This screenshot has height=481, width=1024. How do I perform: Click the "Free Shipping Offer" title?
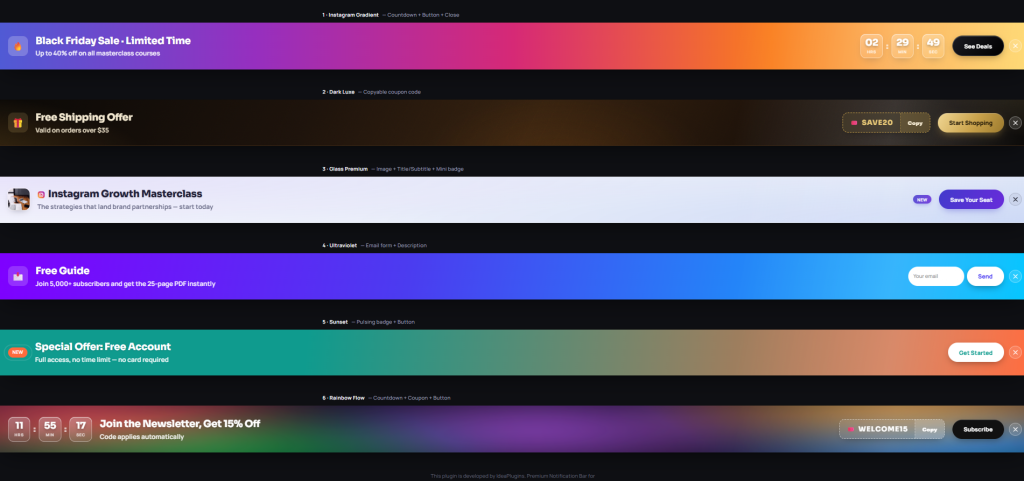point(84,117)
